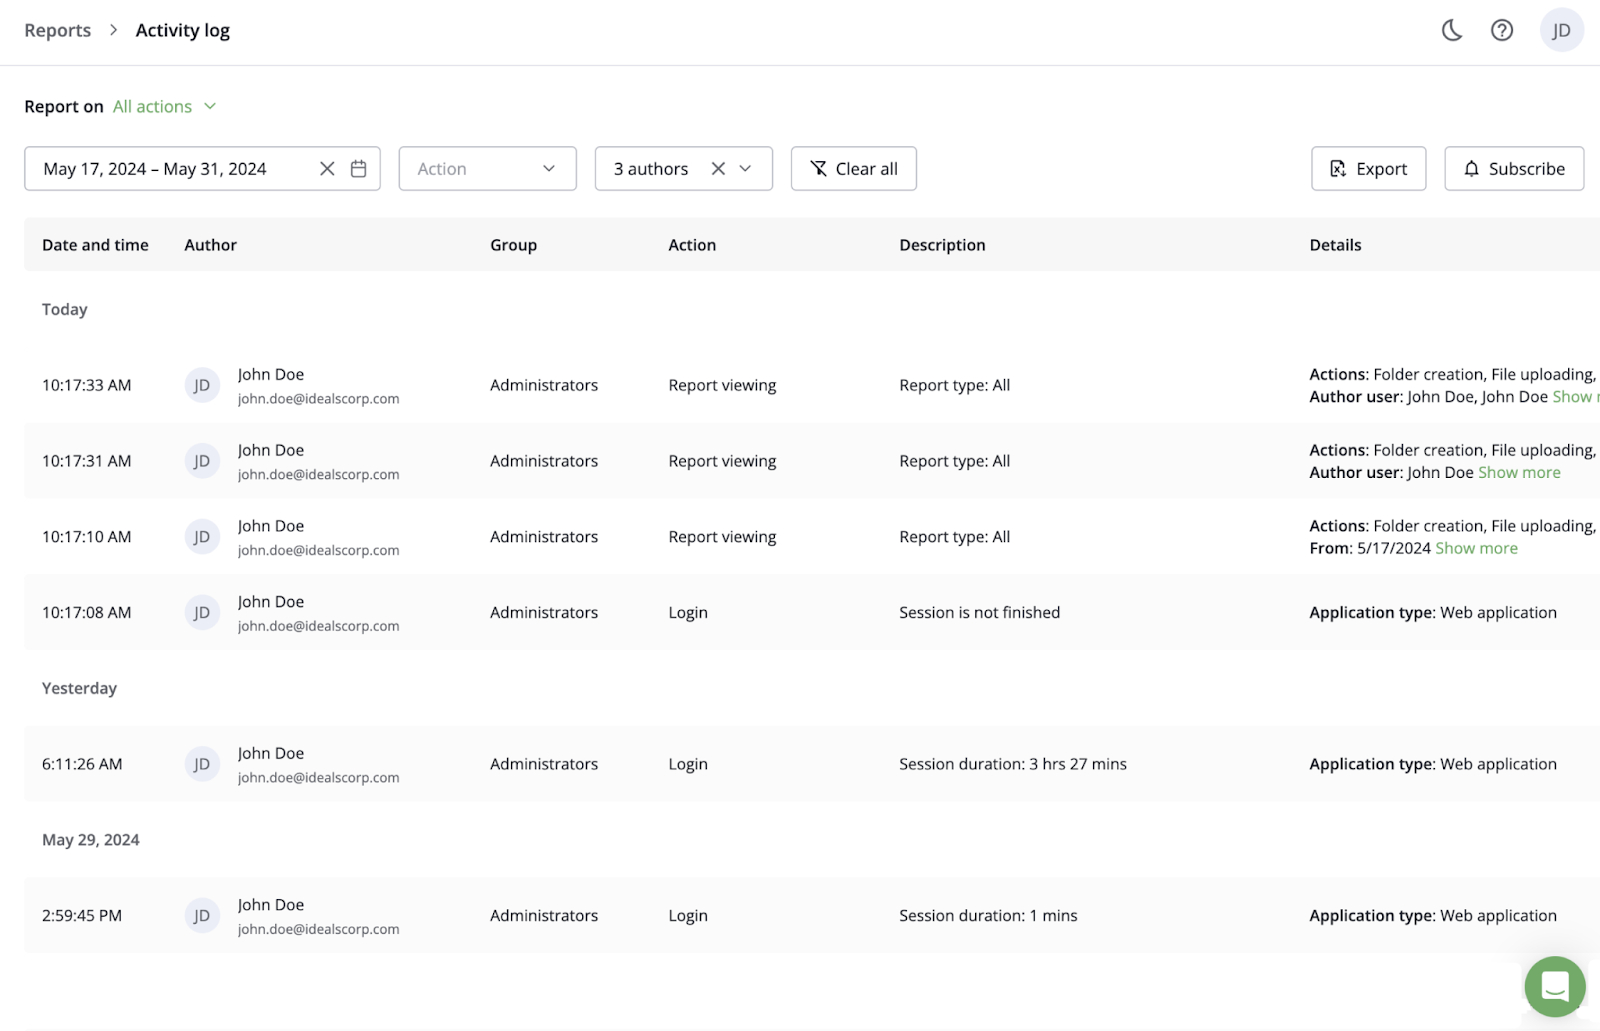1600x1031 pixels.
Task: Click Login action in 10:17:08 AM row
Action: click(688, 612)
